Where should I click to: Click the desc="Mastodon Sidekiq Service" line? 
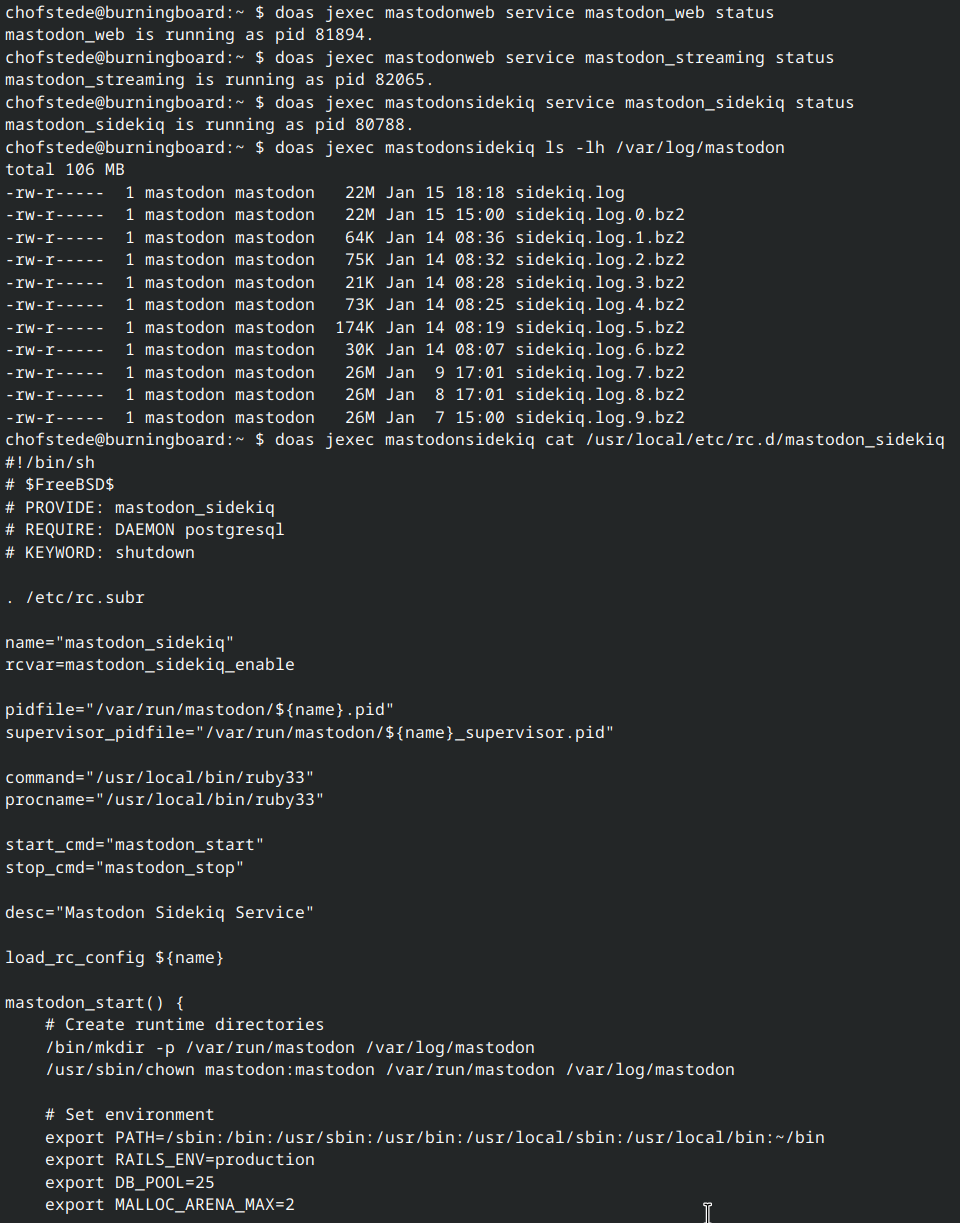(160, 912)
